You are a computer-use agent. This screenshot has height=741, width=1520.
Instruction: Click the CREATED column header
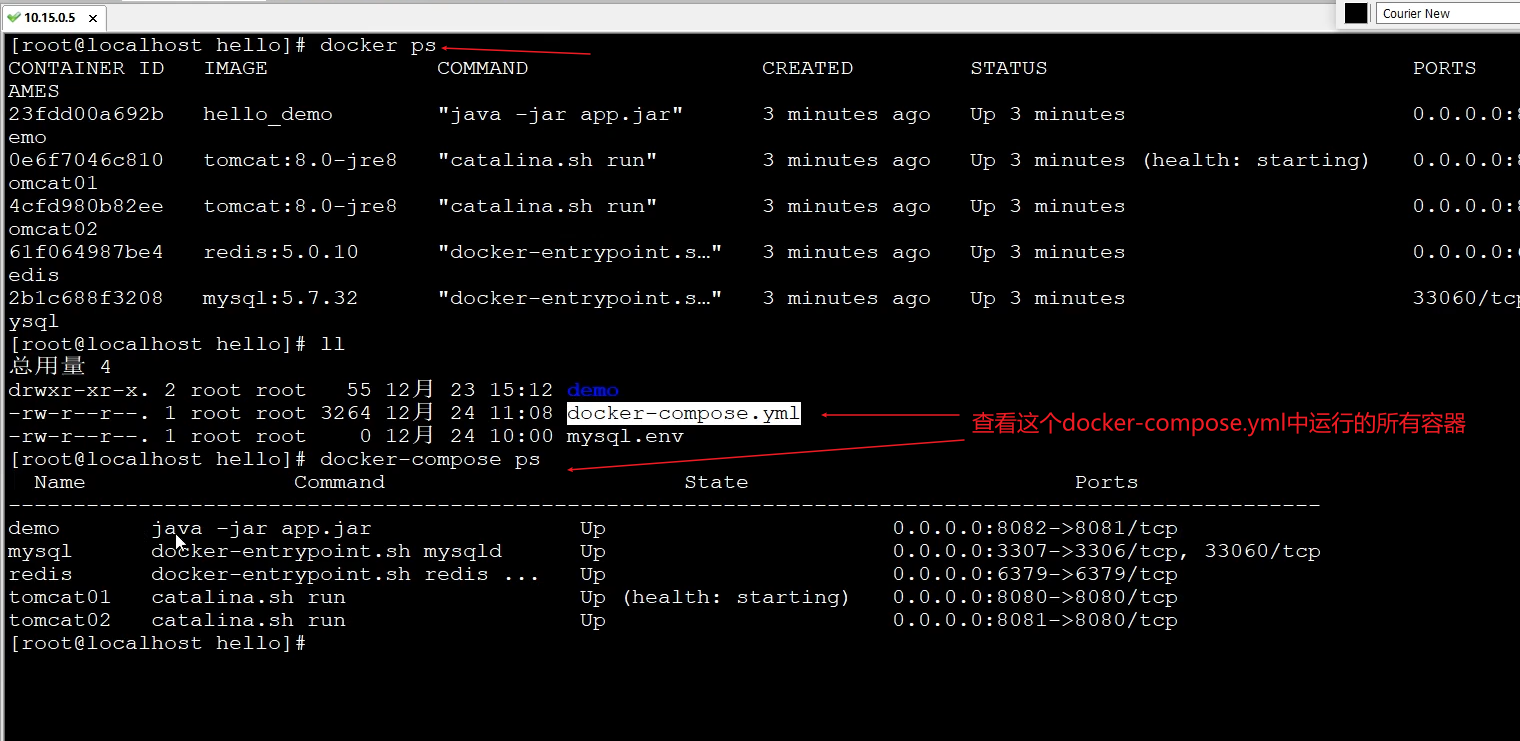coord(808,68)
